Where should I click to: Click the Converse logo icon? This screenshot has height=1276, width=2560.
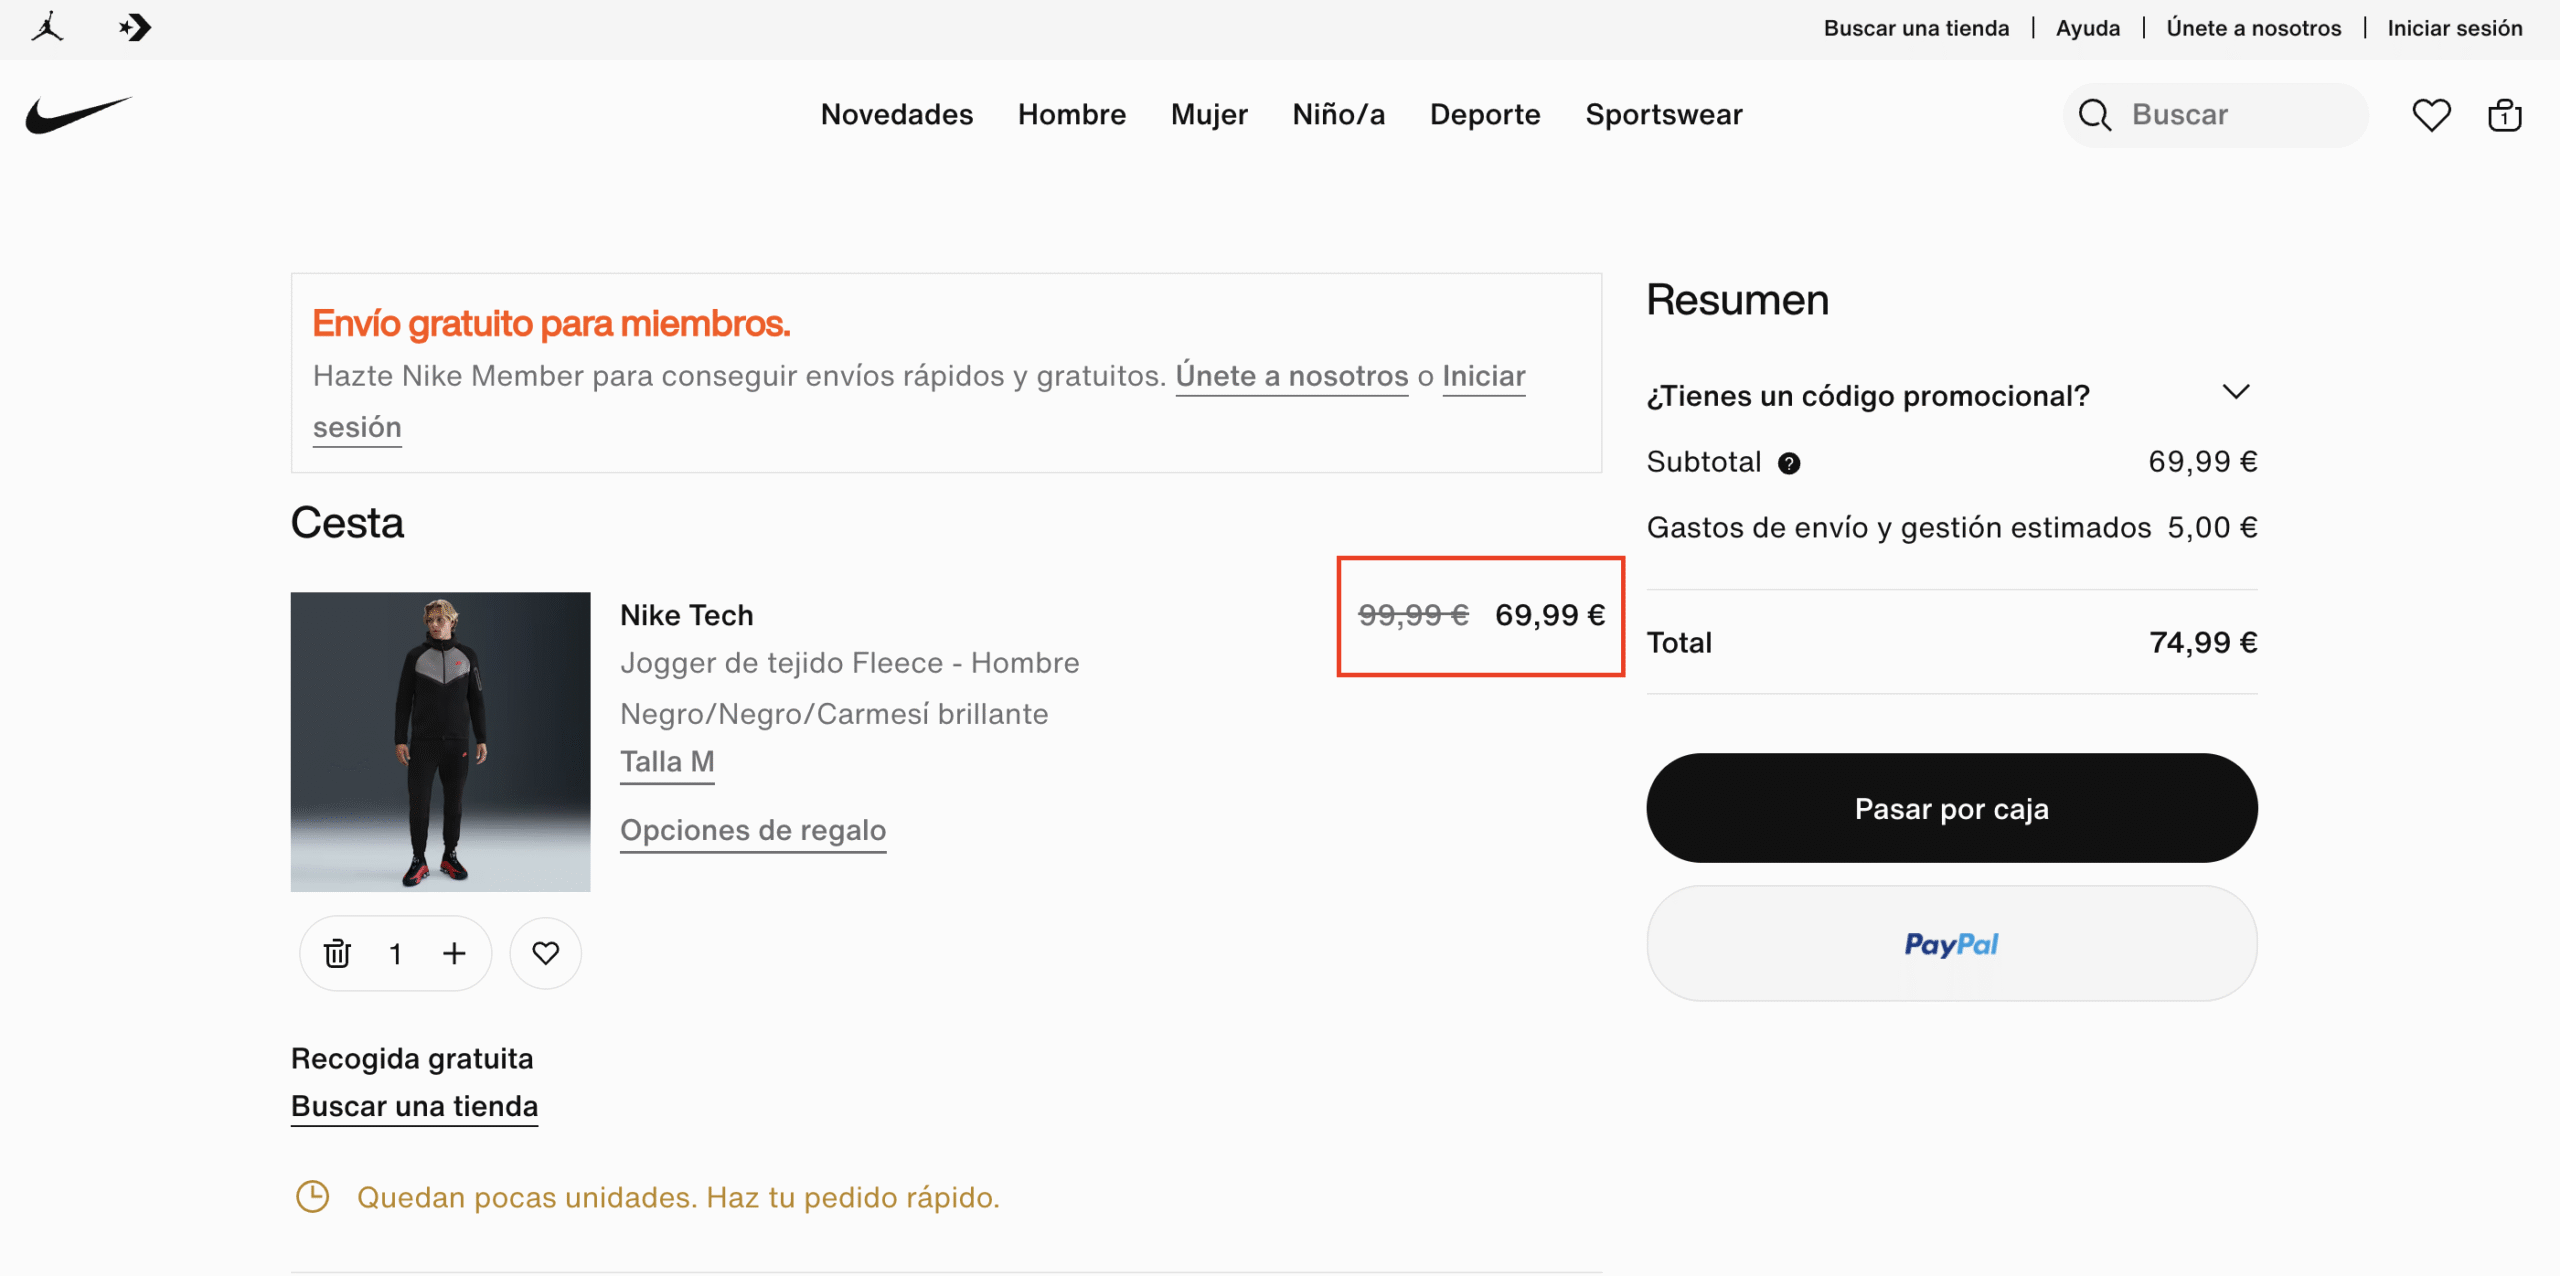click(133, 27)
